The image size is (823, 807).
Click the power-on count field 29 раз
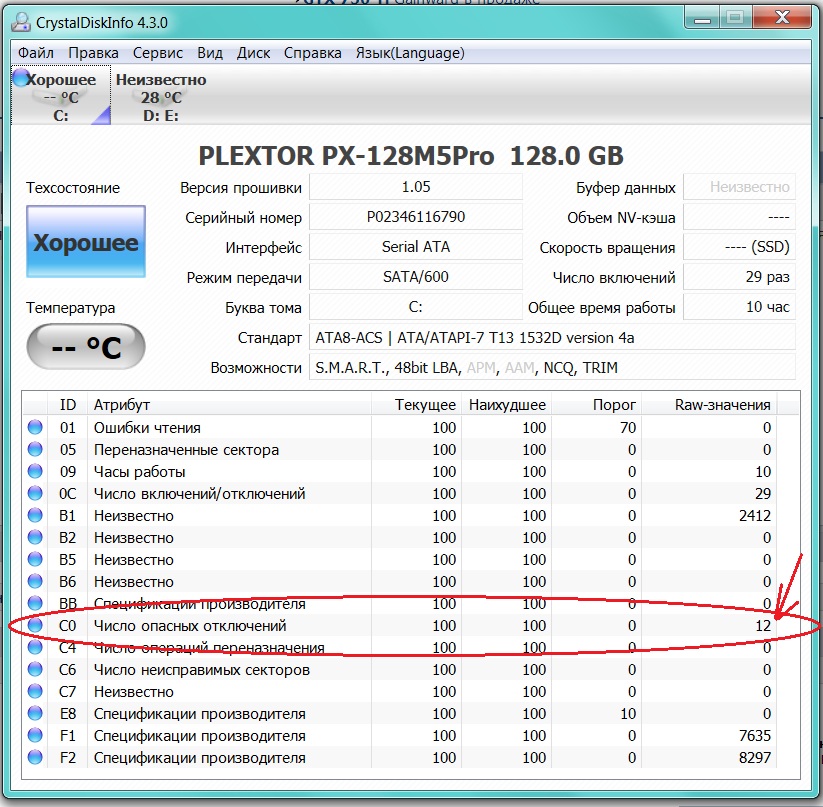coord(739,277)
